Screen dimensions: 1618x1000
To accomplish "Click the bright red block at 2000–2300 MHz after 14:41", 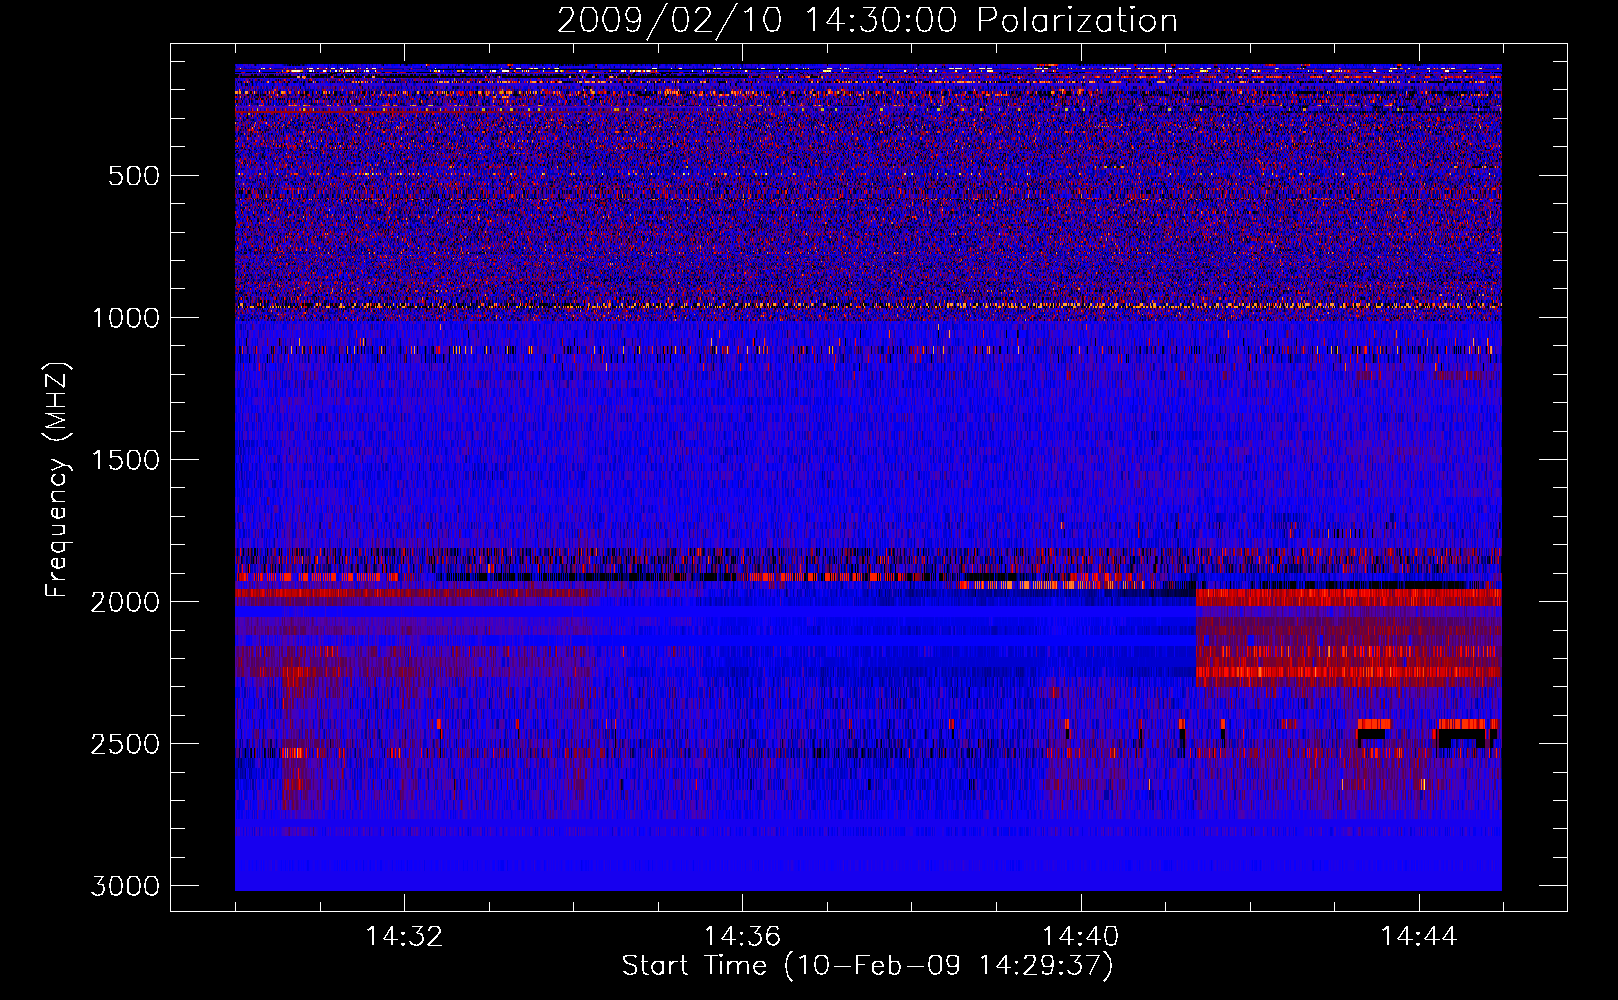I will [1348, 637].
